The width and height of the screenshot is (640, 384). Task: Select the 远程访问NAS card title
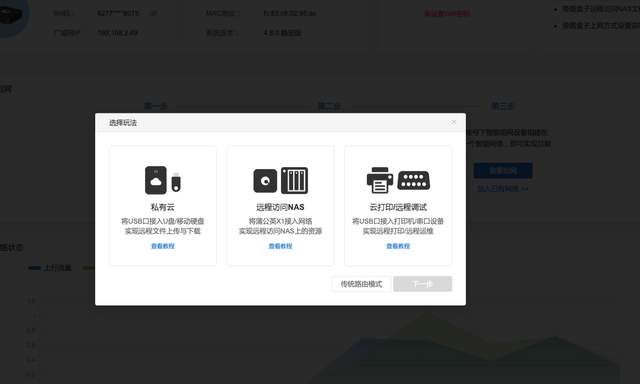coord(280,207)
